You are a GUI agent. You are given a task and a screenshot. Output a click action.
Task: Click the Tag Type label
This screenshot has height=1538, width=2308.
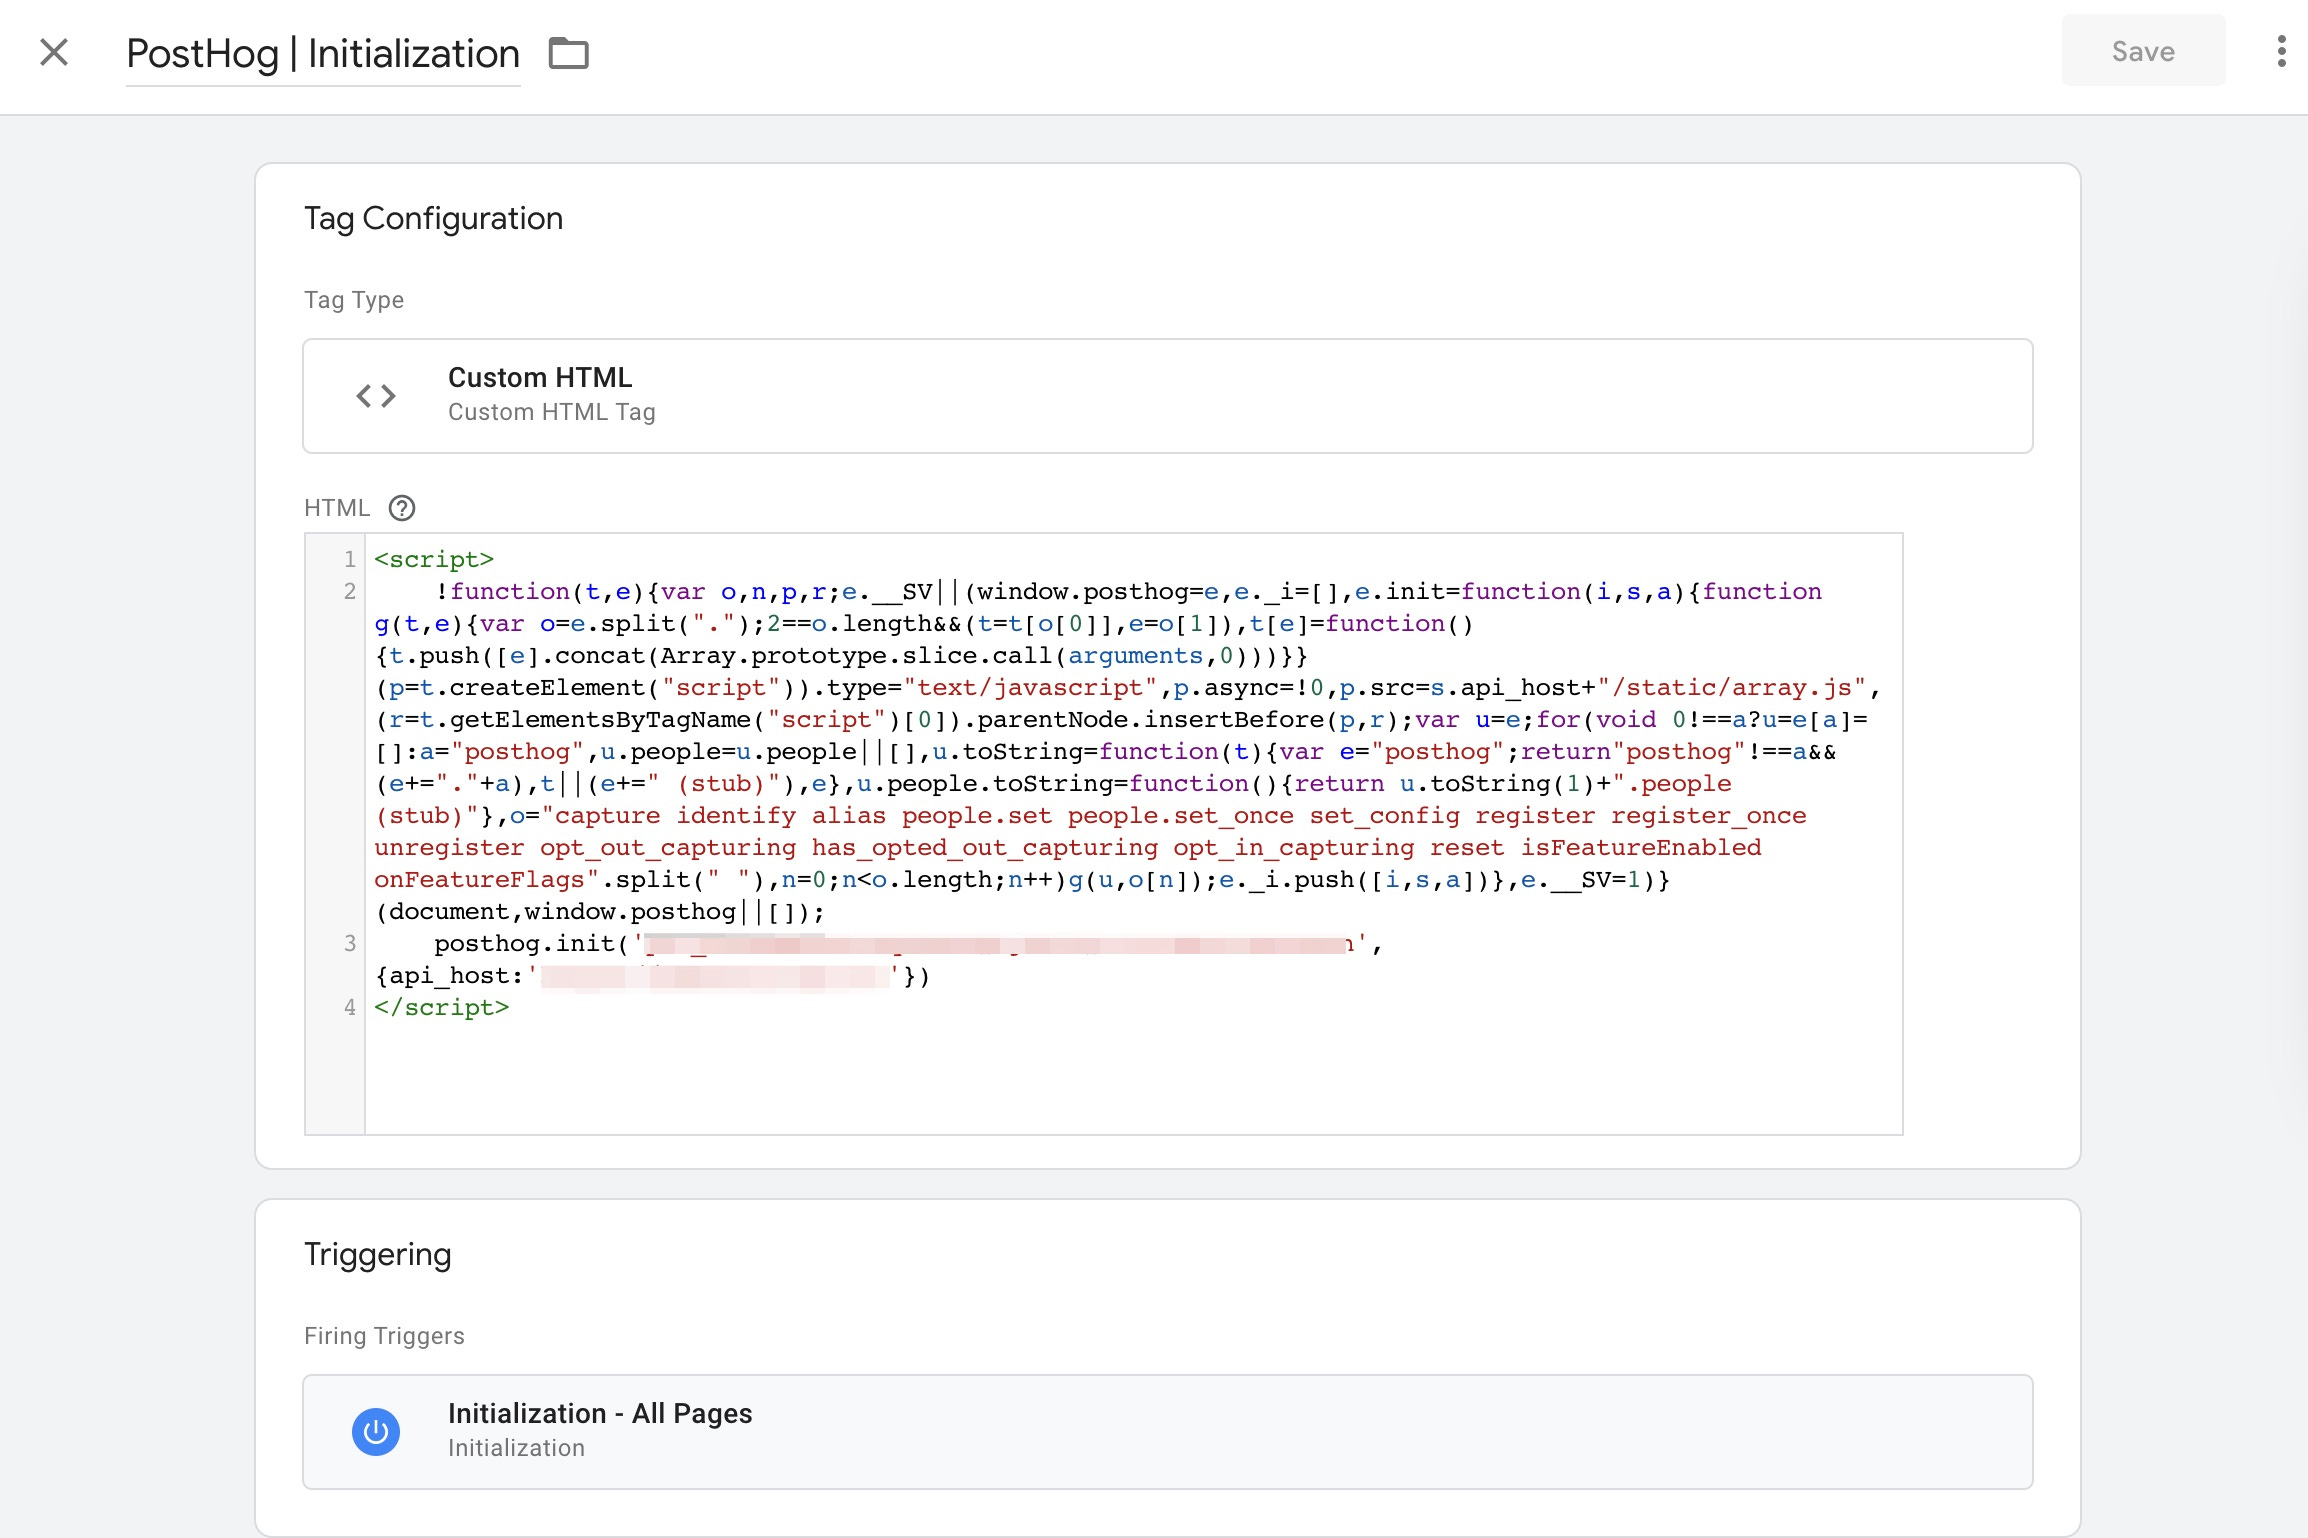point(354,300)
